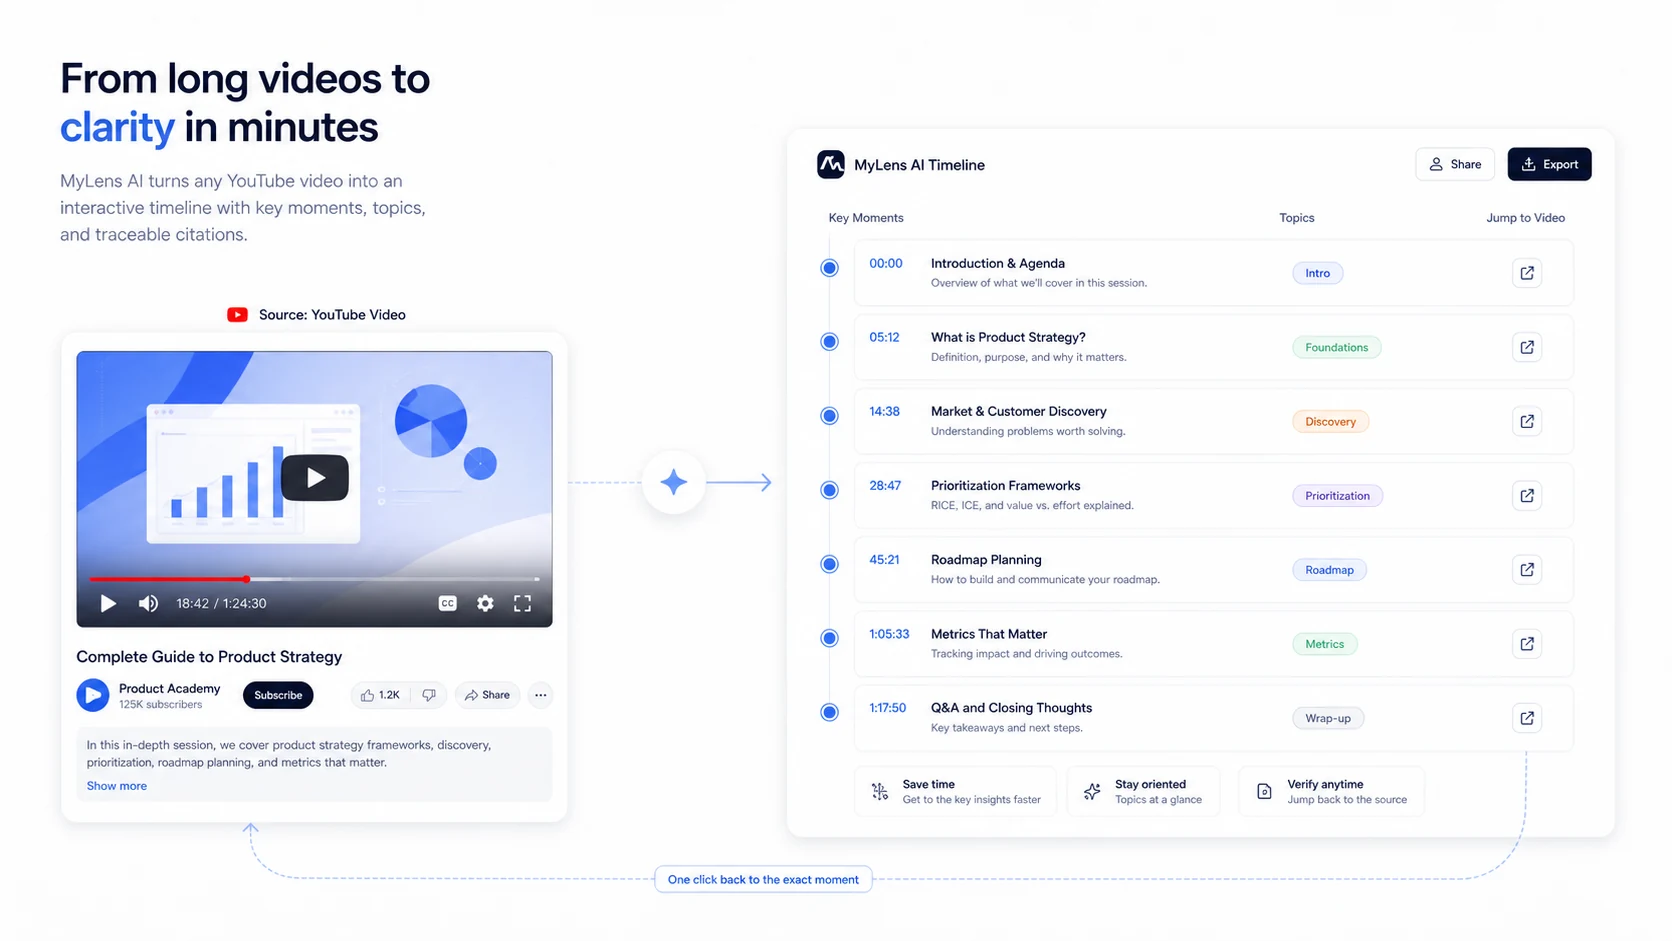Click the 1:05:33 timestamp link
This screenshot has height=941, width=1672.
click(889, 634)
